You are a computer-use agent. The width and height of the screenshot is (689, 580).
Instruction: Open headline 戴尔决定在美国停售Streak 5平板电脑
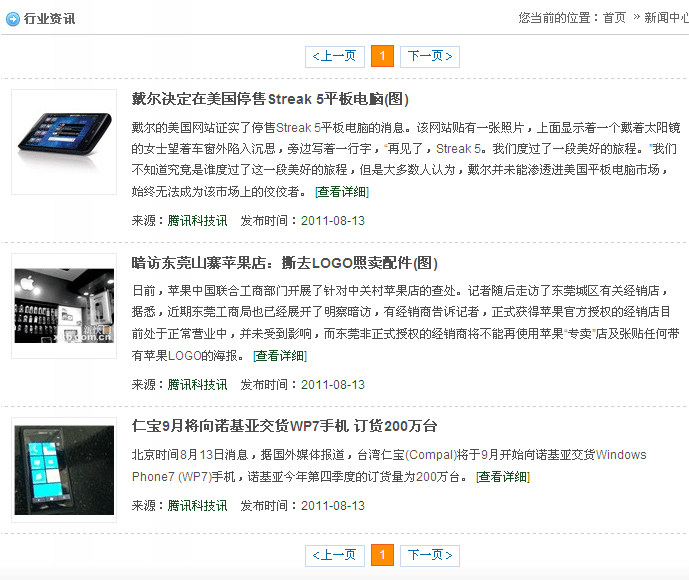[x=270, y=99]
